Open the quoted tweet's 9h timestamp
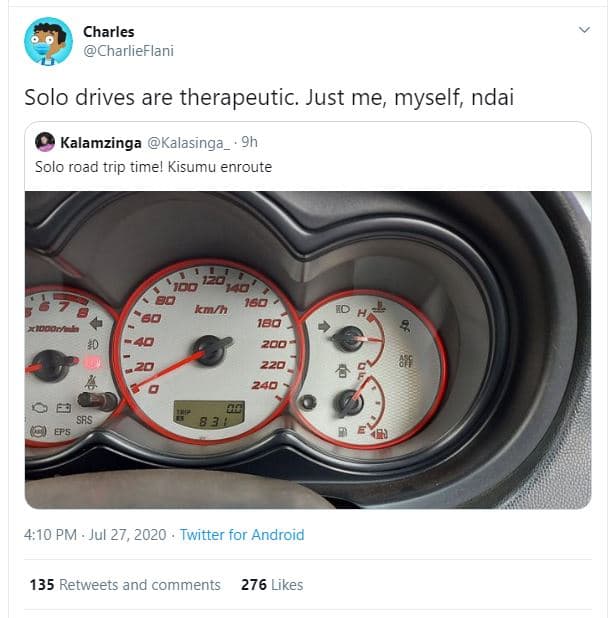 coord(249,142)
